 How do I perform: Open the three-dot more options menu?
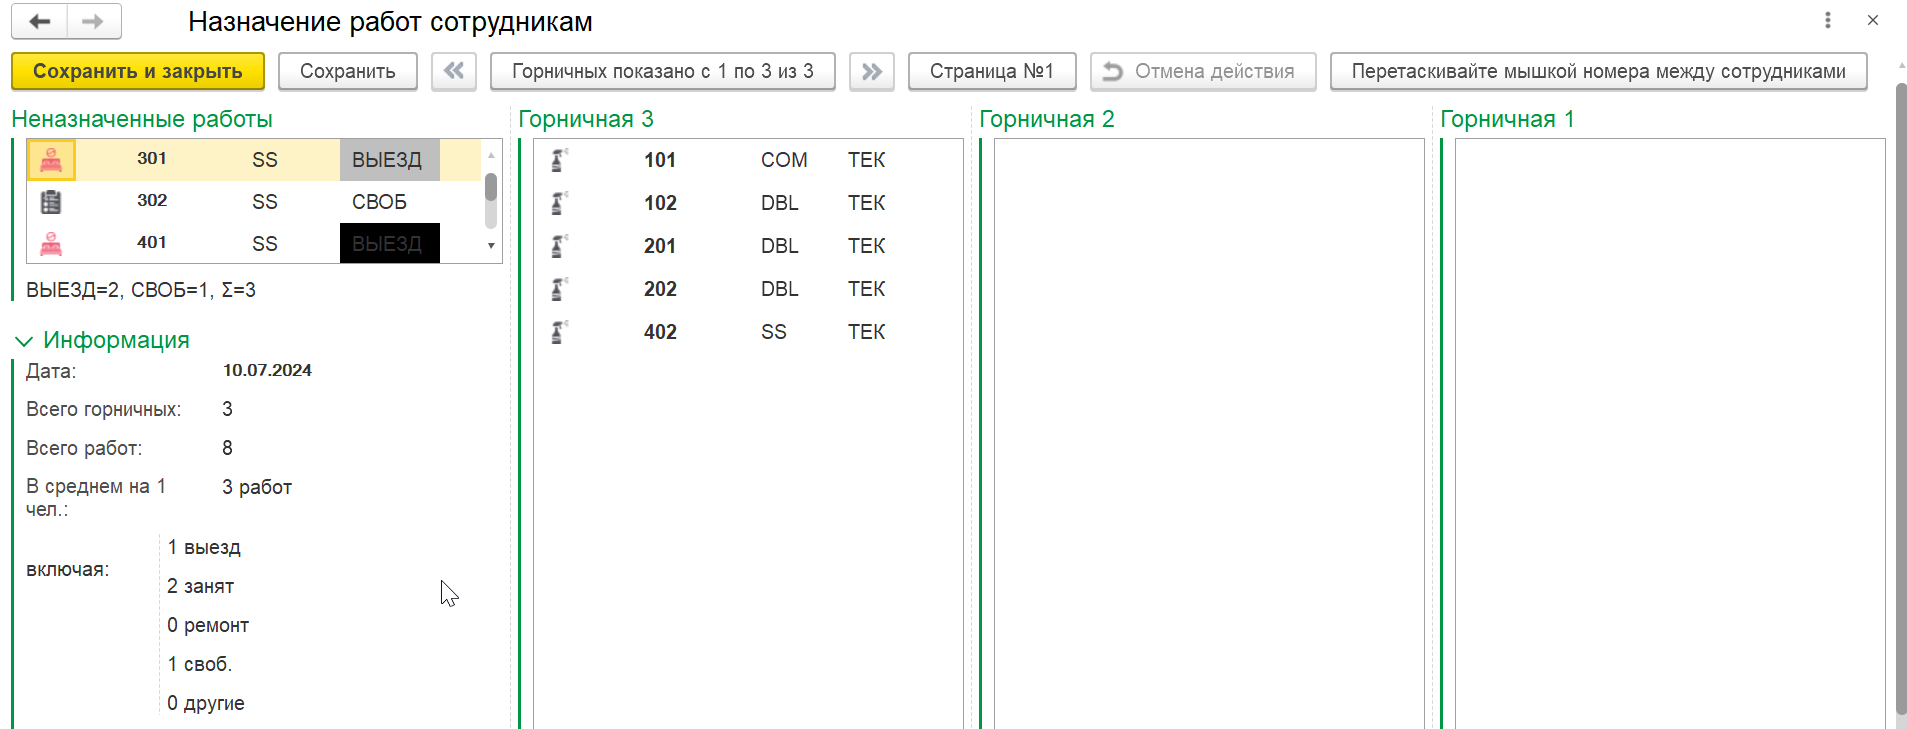1827,20
